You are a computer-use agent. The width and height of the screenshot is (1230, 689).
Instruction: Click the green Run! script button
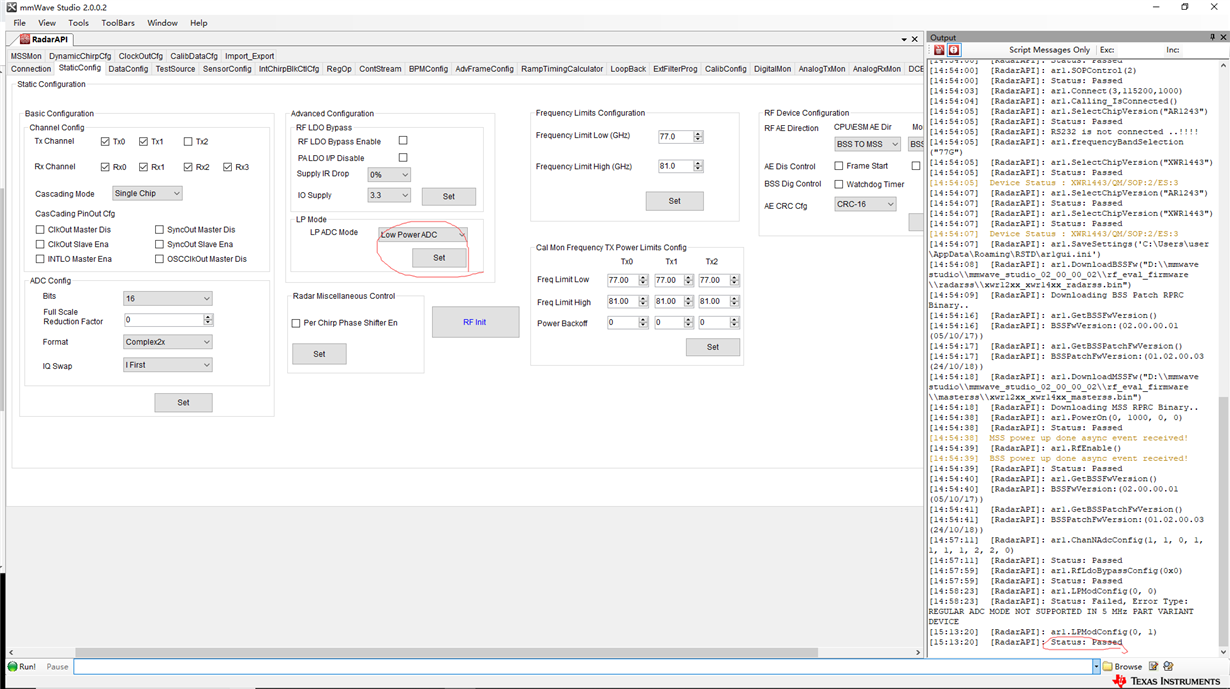click(x=21, y=666)
